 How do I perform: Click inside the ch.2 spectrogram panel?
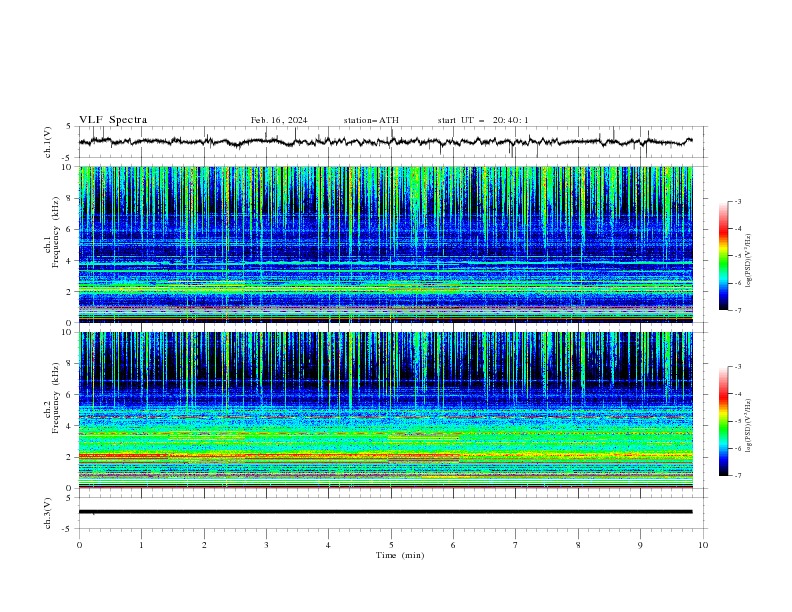[385, 410]
